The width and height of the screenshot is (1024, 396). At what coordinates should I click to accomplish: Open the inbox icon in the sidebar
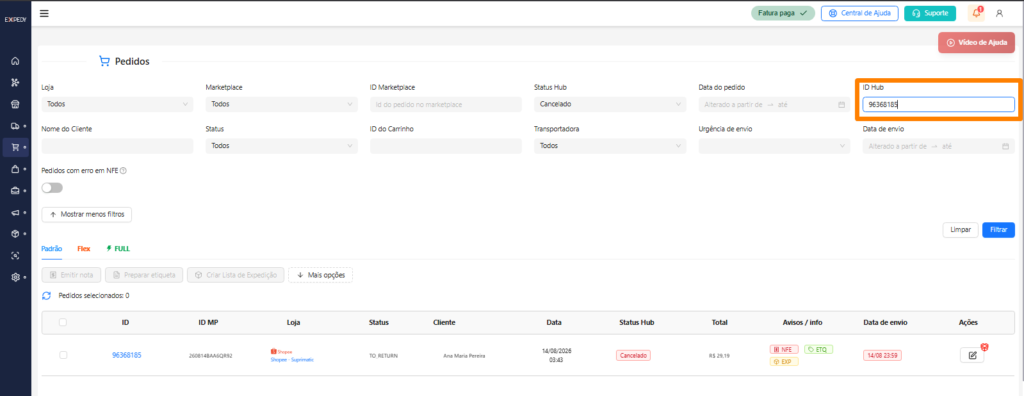16,190
